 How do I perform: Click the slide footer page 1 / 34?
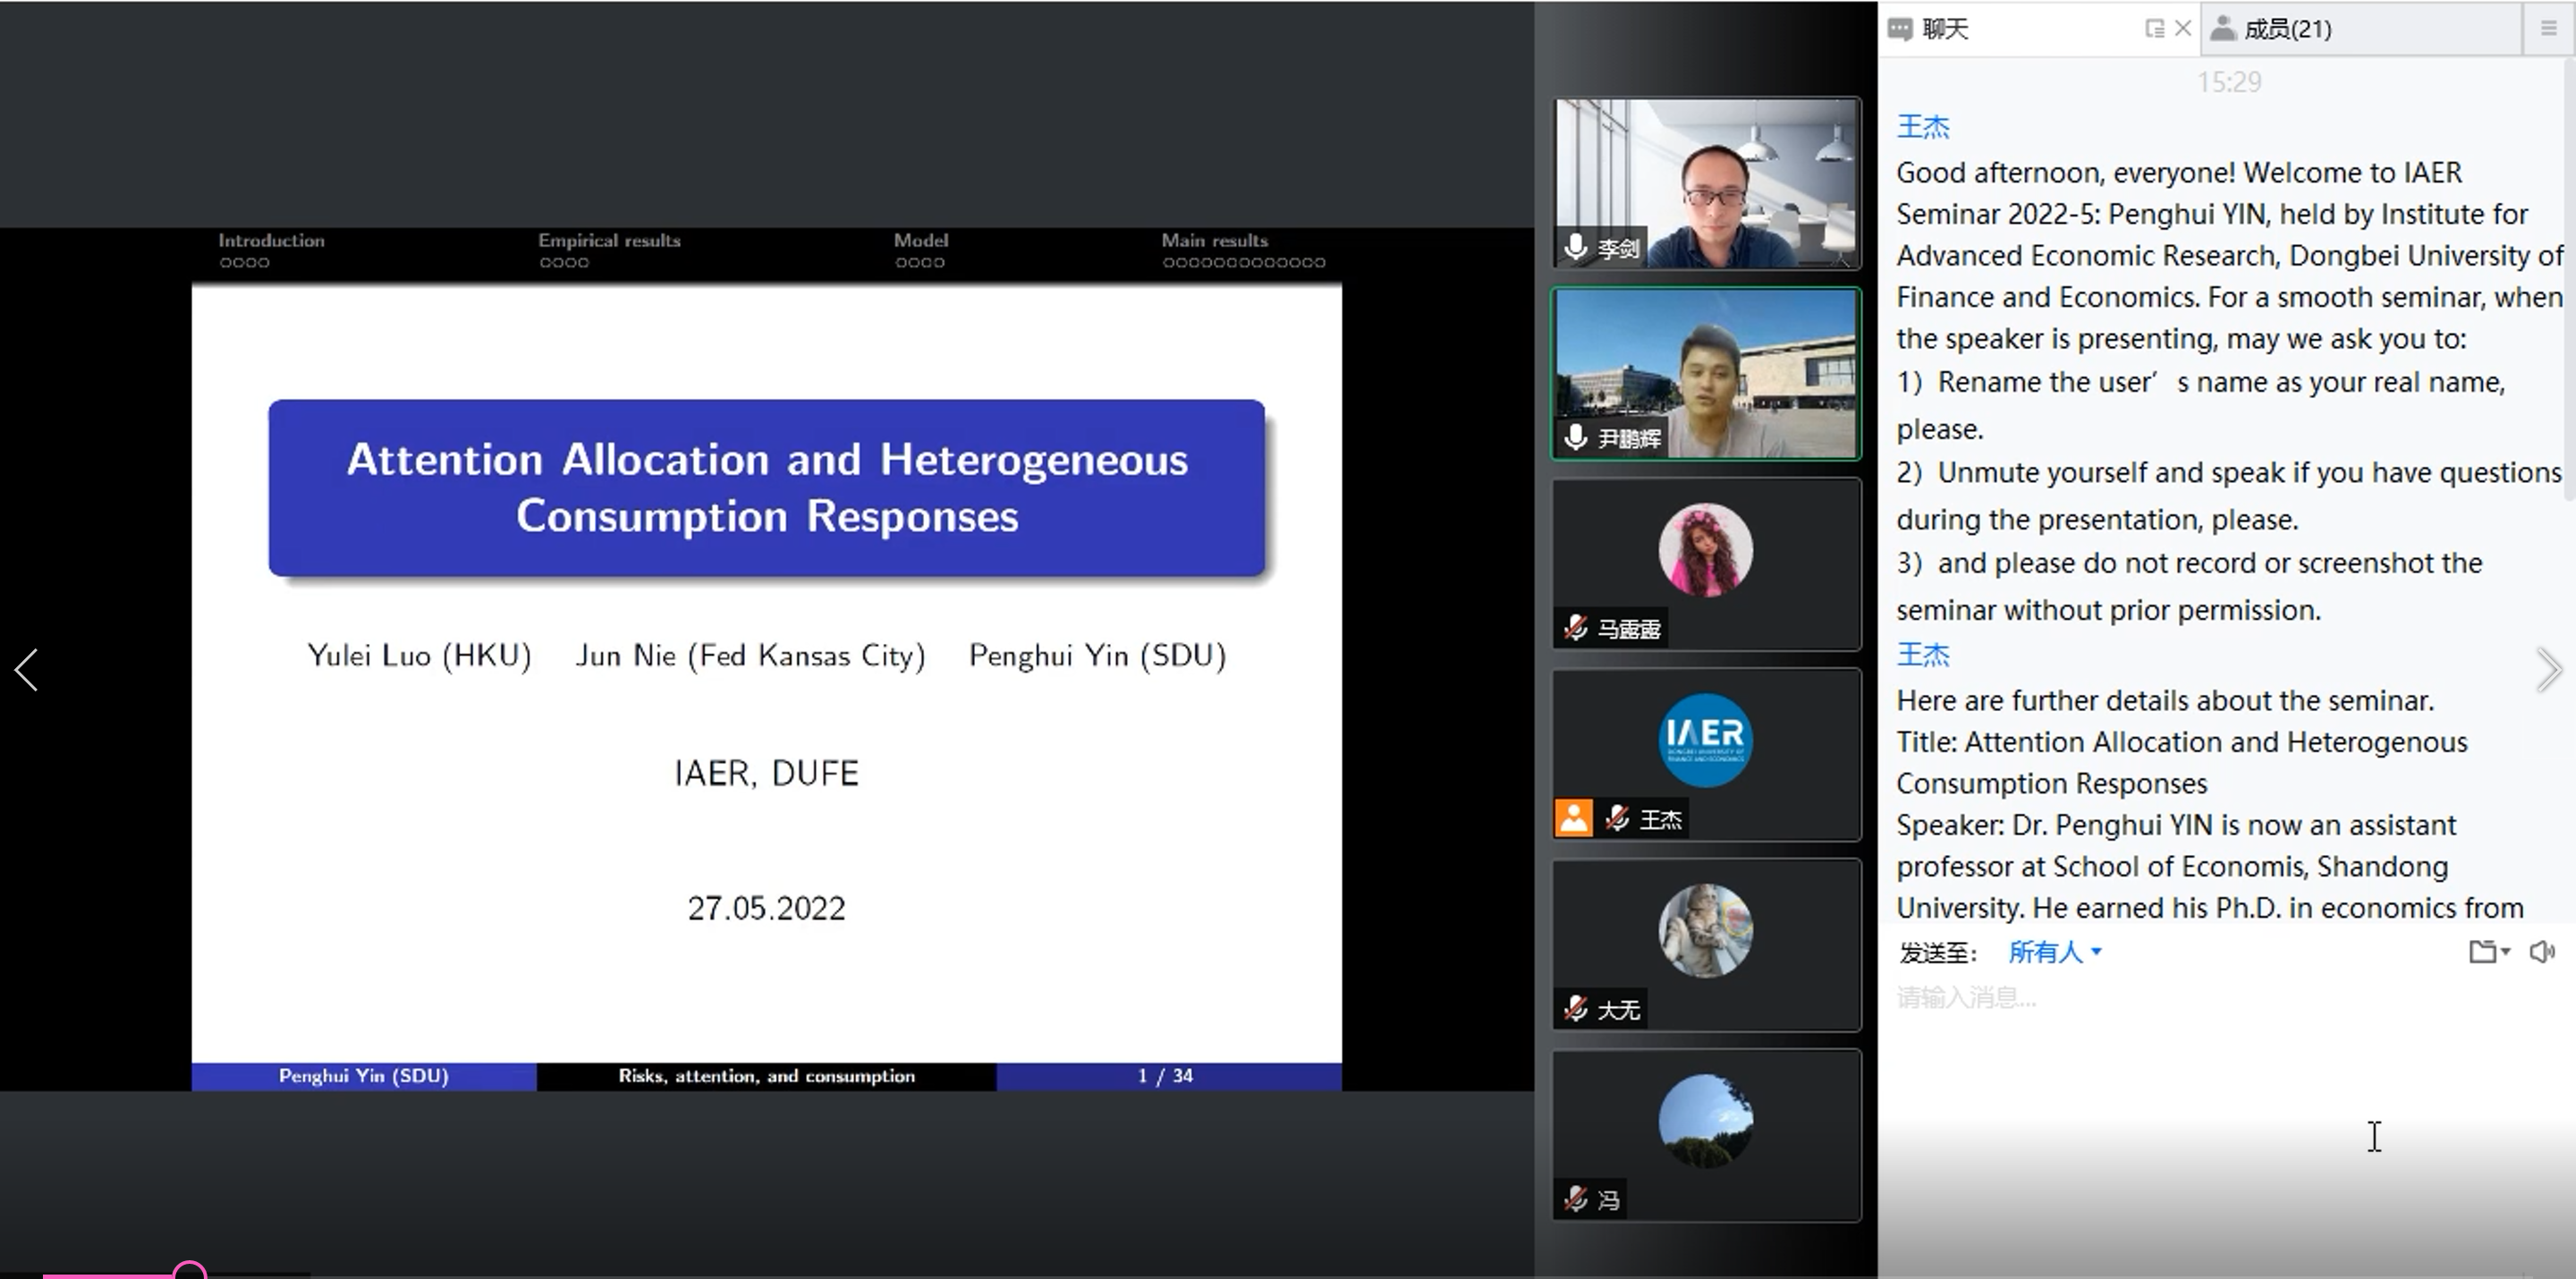click(1165, 1076)
